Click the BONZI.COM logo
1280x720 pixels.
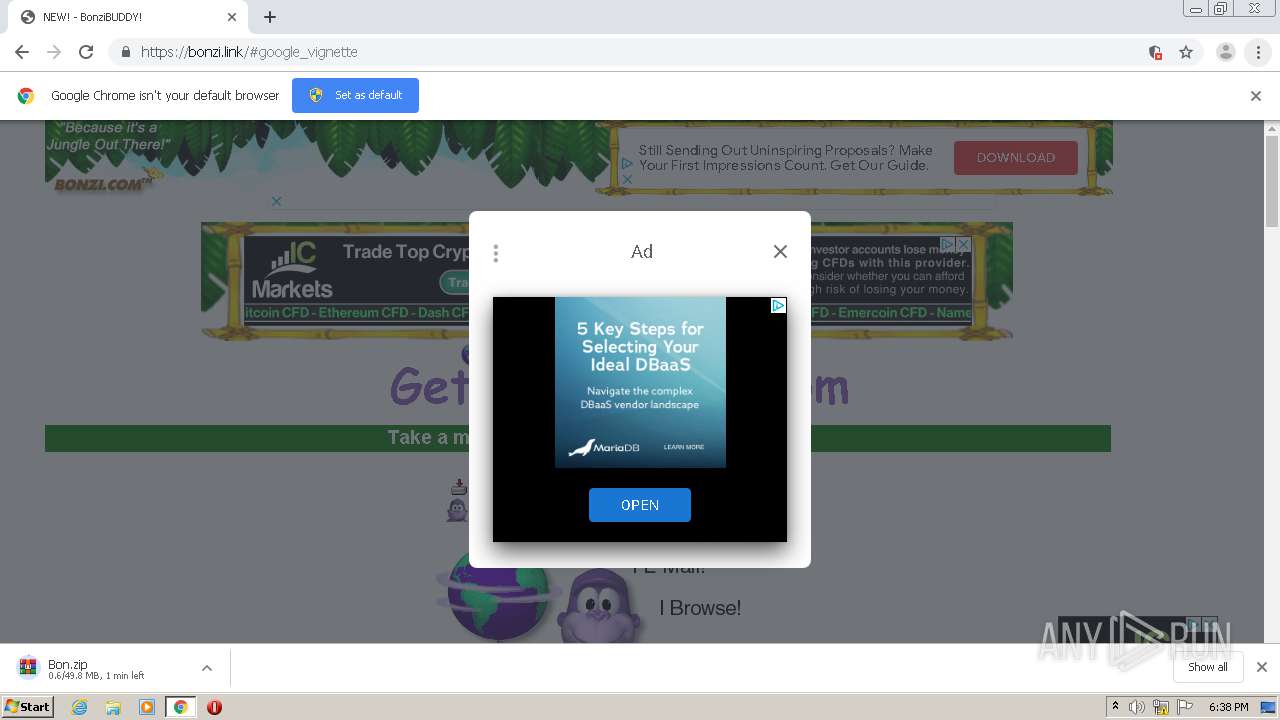coord(102,184)
